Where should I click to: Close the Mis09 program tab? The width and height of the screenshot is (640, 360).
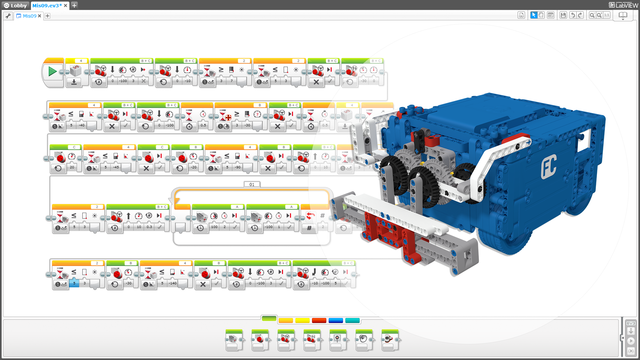click(x=40, y=16)
